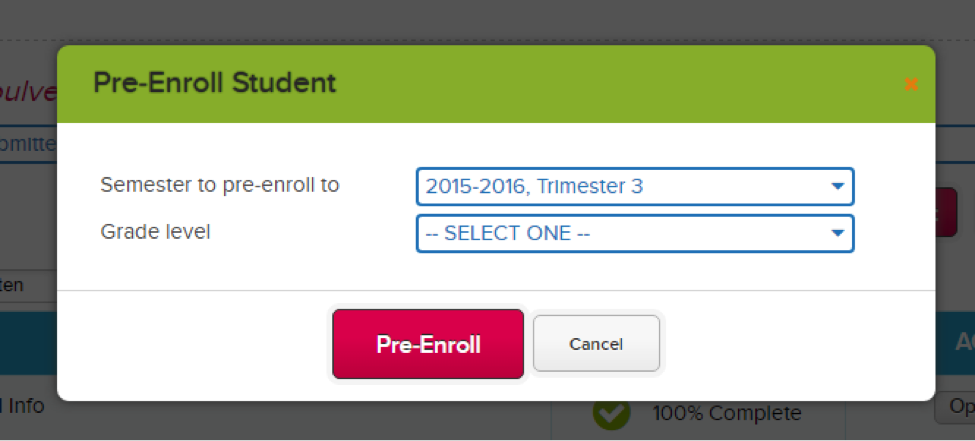Viewport: 975px width, 441px height.
Task: Click the red Pre-Enroll button
Action: tap(428, 344)
